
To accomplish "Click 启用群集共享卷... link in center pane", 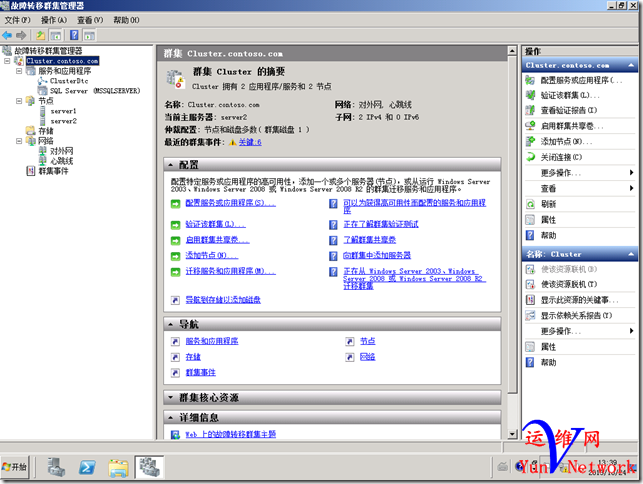I will point(217,240).
